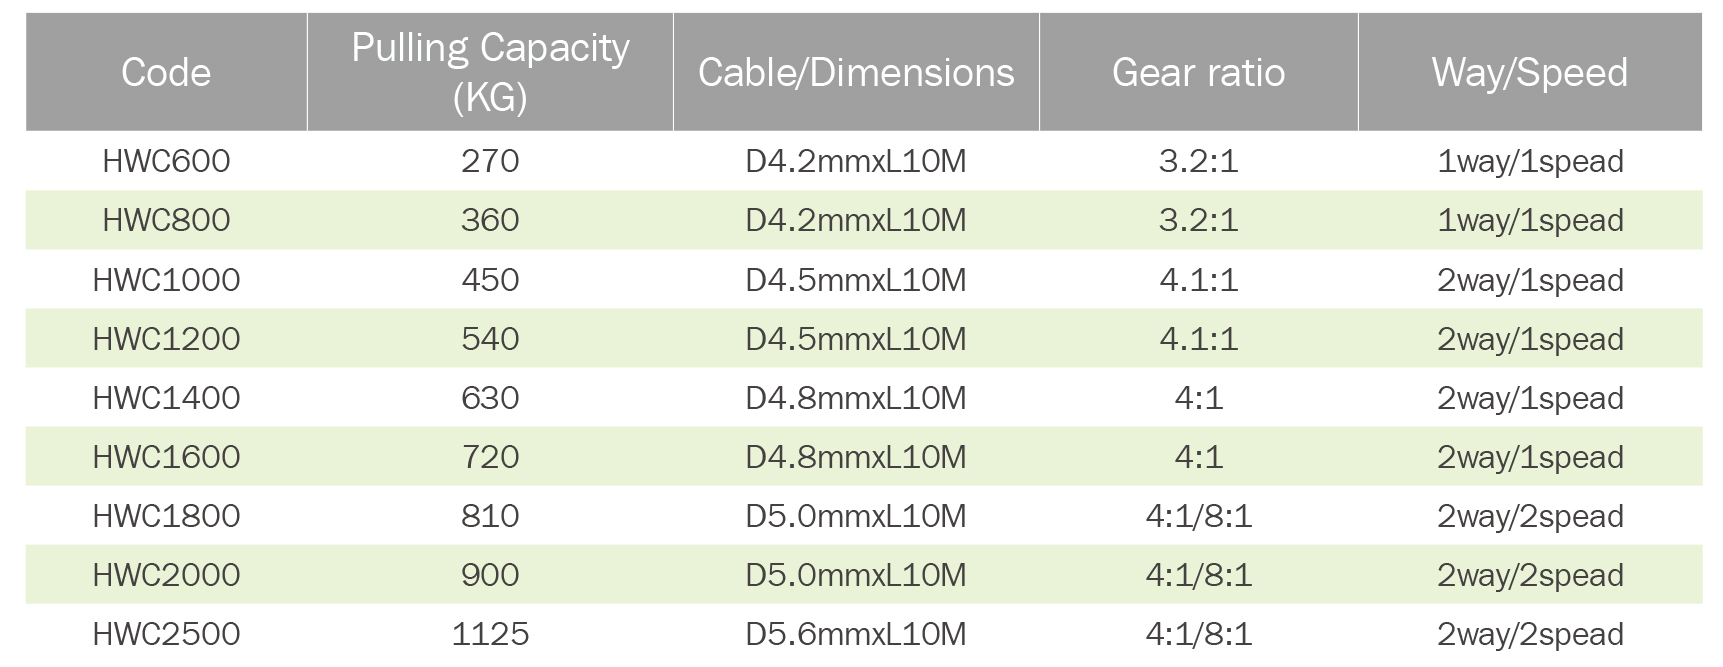Select the 3.2:1 gear ratio for HWC600
Image resolution: width=1723 pixels, height=667 pixels.
[1198, 161]
